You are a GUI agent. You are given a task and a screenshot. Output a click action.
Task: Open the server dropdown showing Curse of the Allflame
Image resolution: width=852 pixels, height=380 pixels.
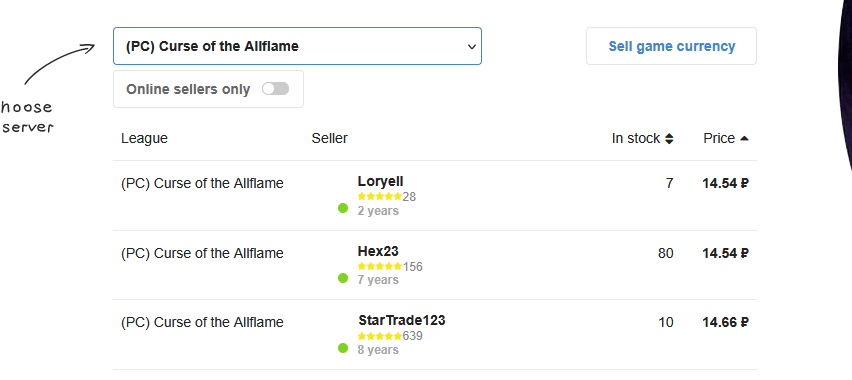(x=297, y=46)
